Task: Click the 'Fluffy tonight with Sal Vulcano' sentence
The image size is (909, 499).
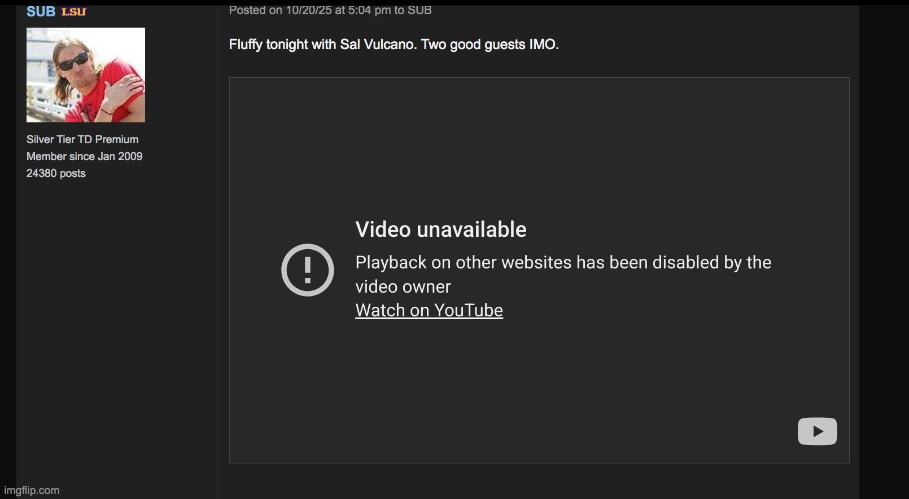Action: [323, 45]
